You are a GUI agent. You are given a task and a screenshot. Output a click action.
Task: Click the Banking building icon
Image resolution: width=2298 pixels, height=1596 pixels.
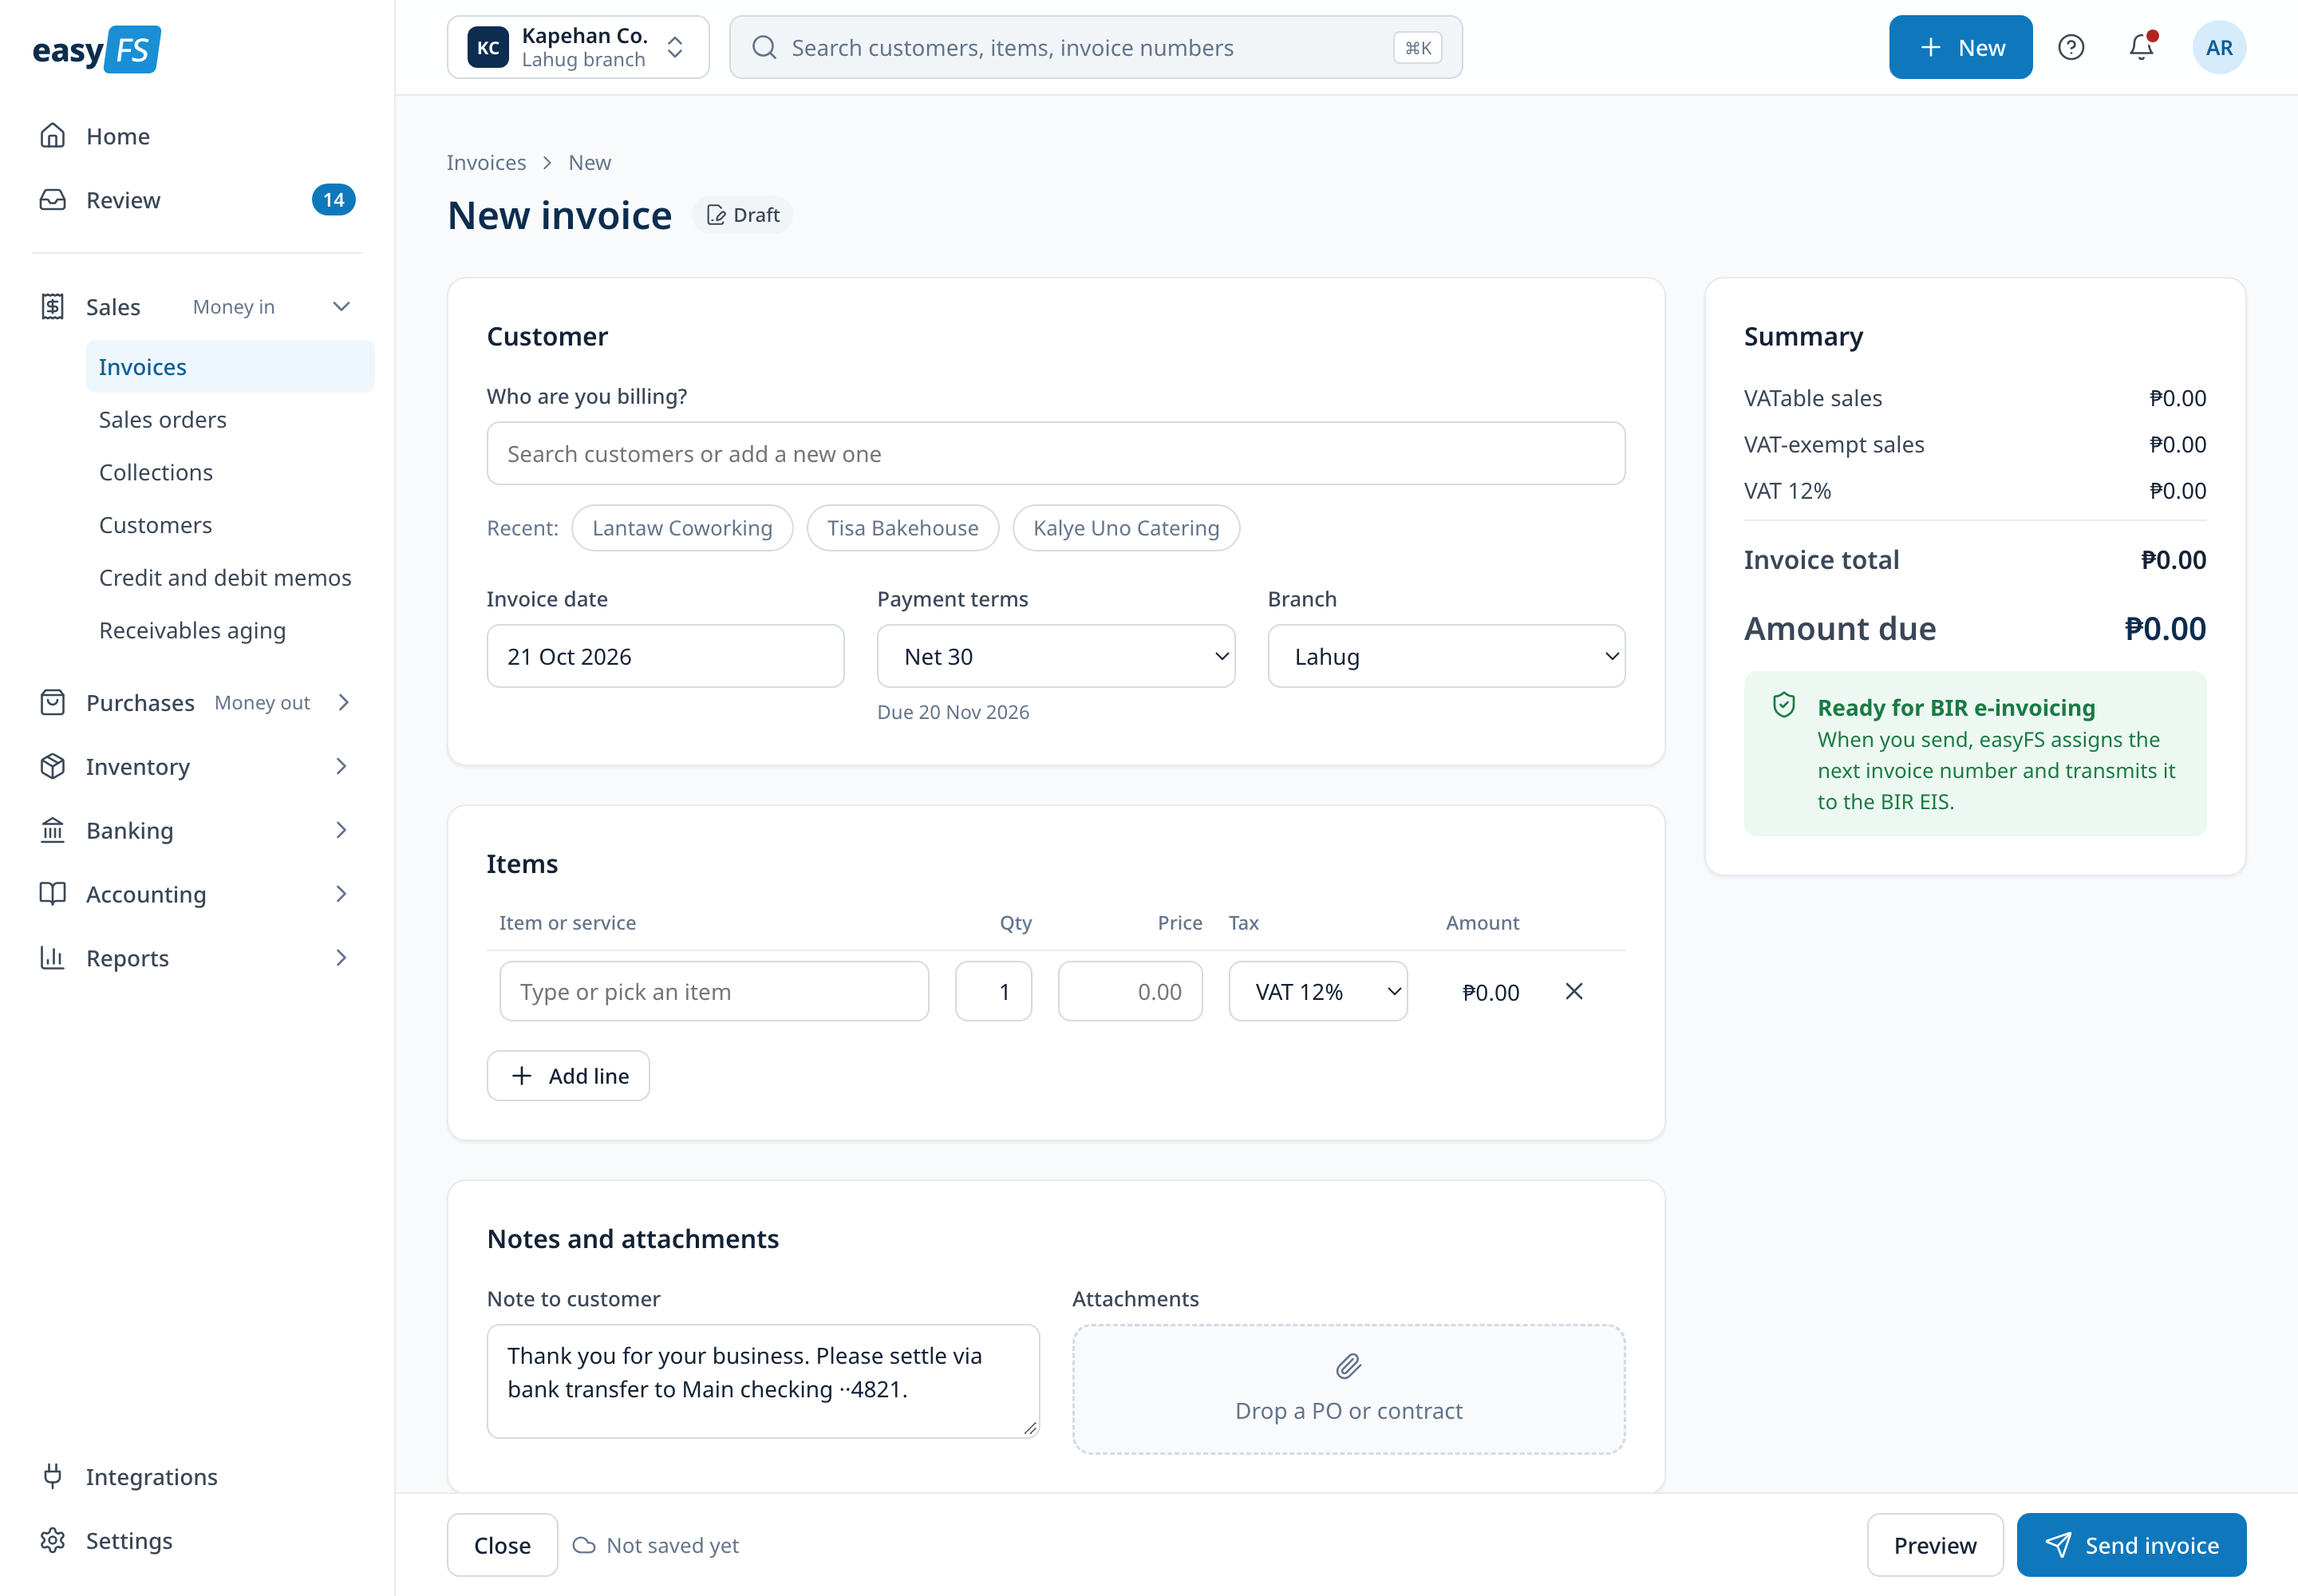point(53,830)
